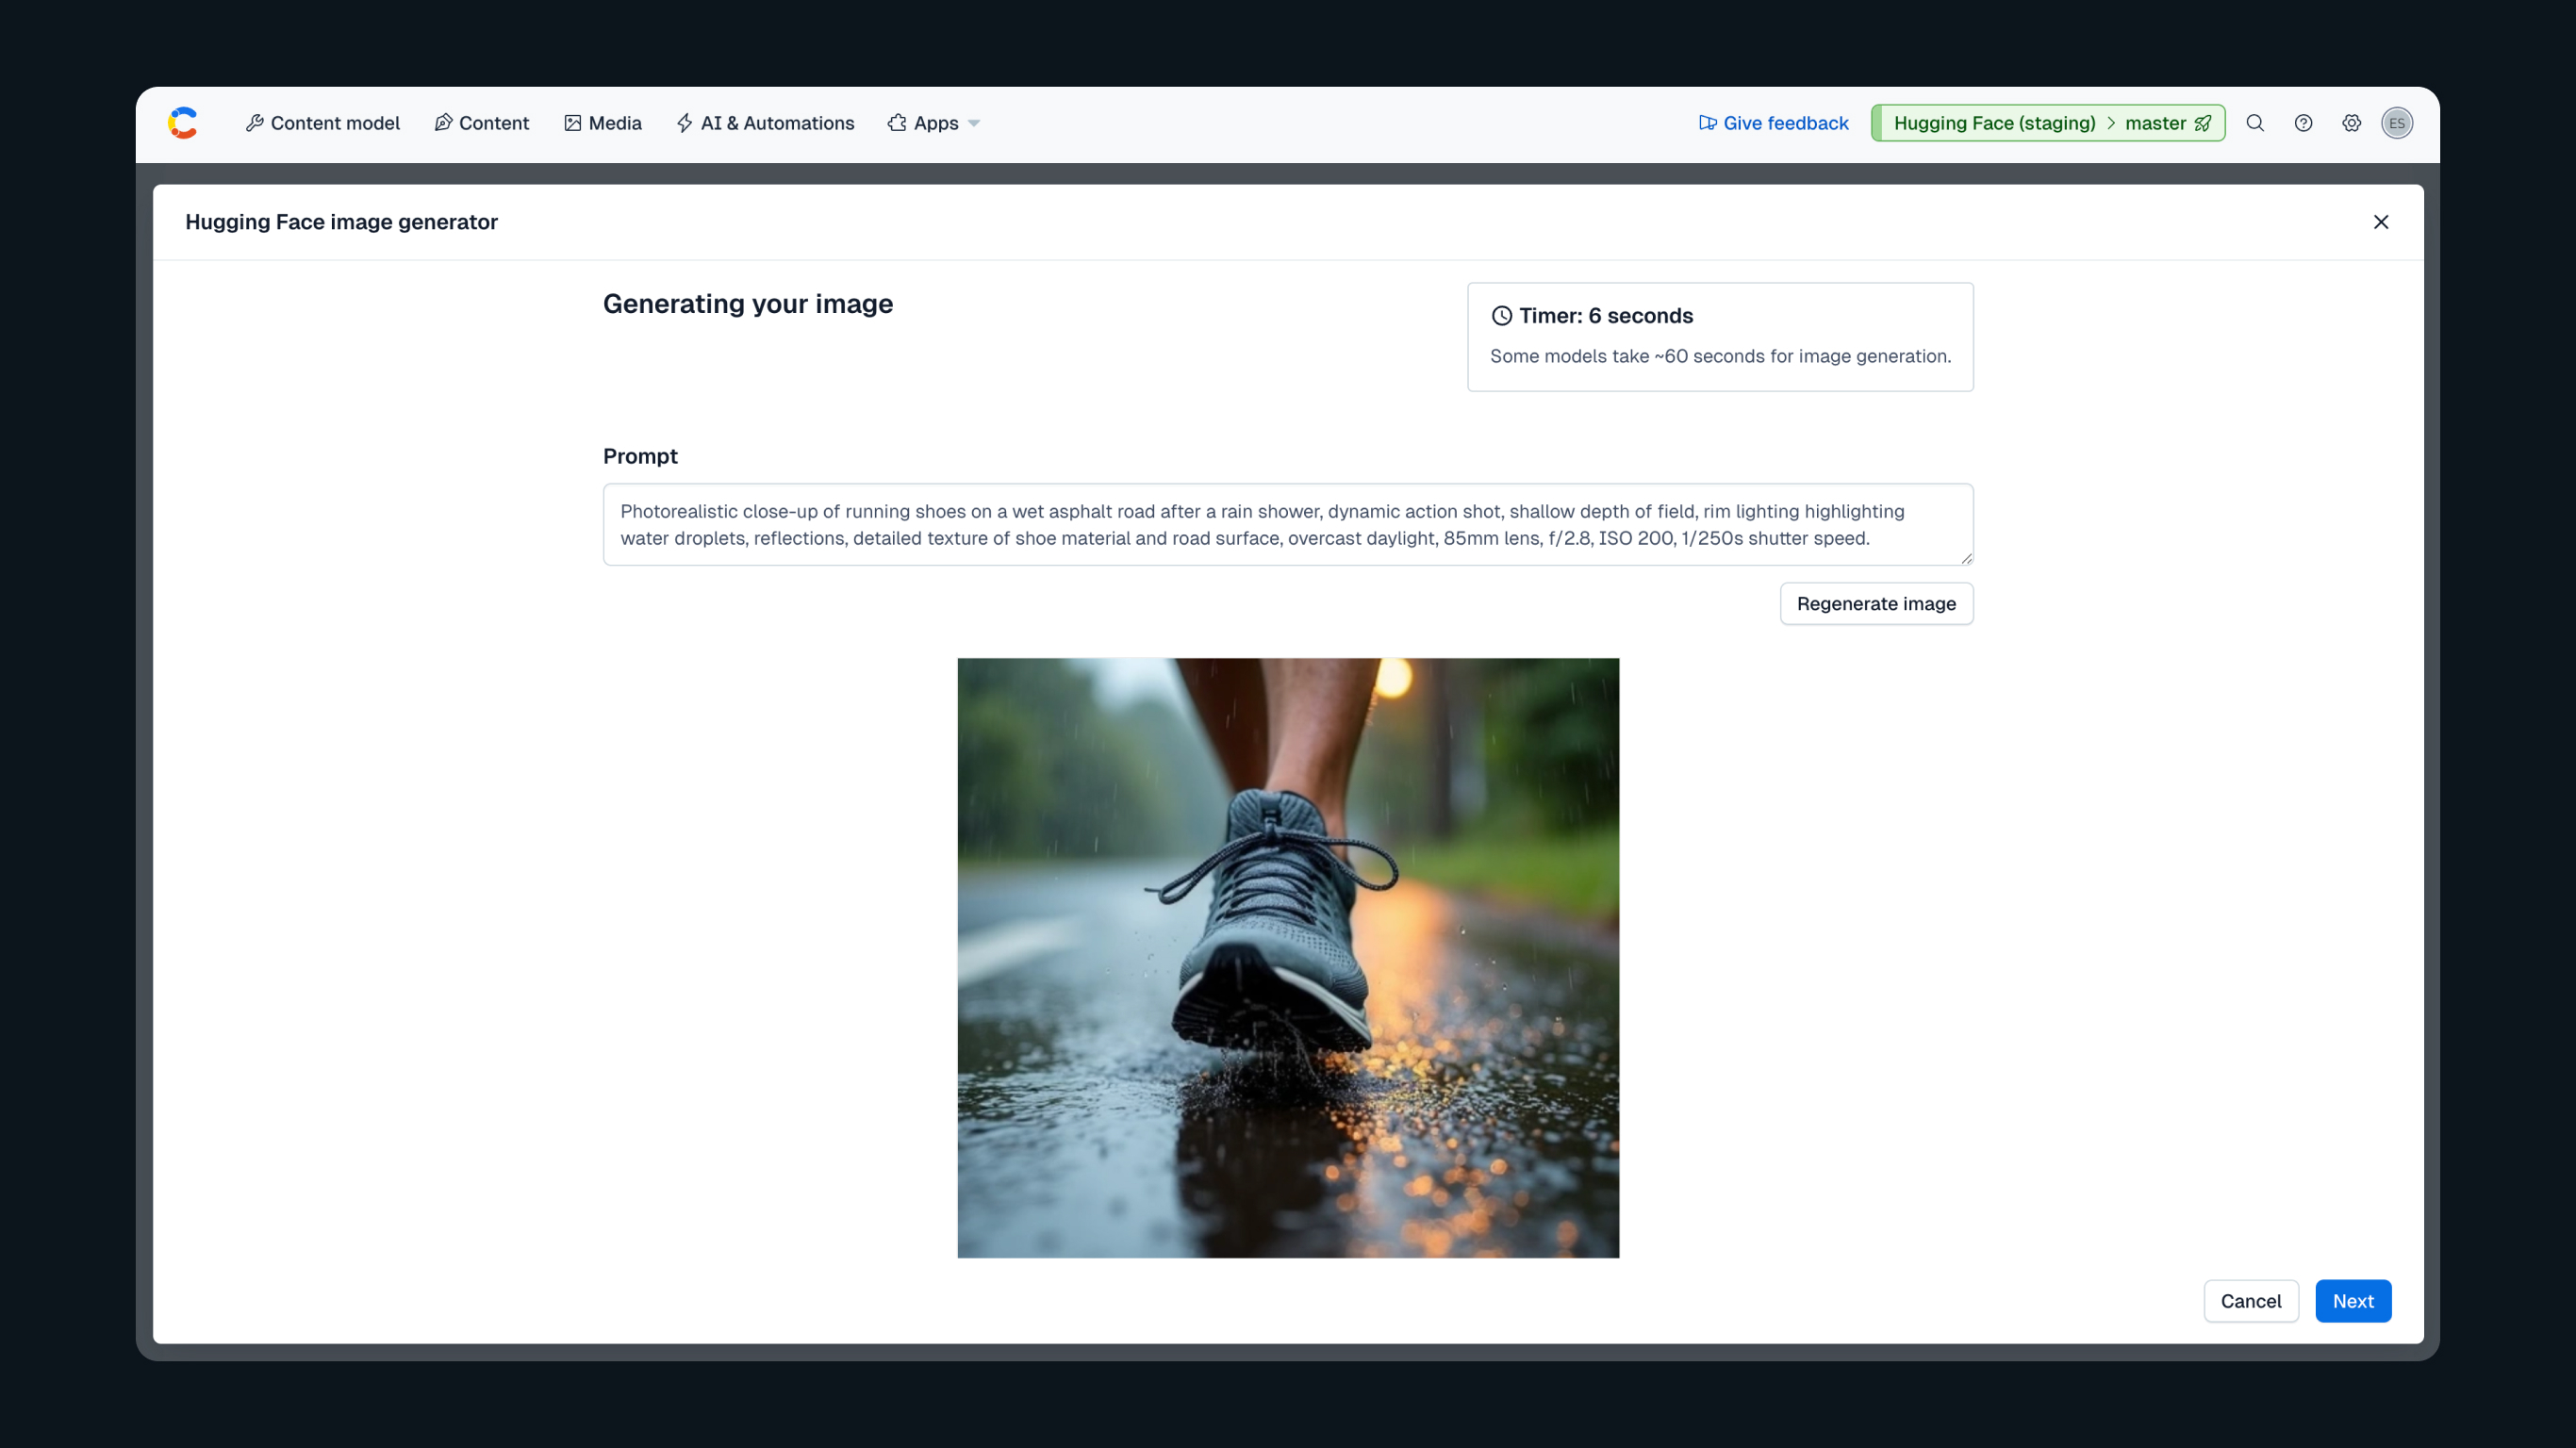Open the Media menu item
The height and width of the screenshot is (1448, 2576).
point(603,123)
